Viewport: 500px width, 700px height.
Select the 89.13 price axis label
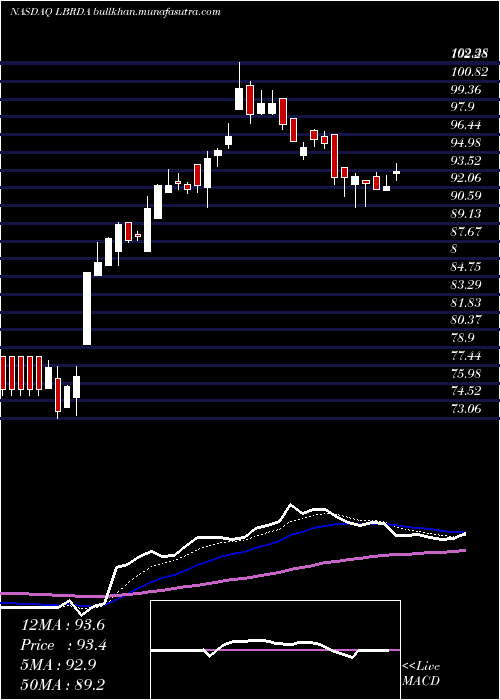click(x=466, y=213)
